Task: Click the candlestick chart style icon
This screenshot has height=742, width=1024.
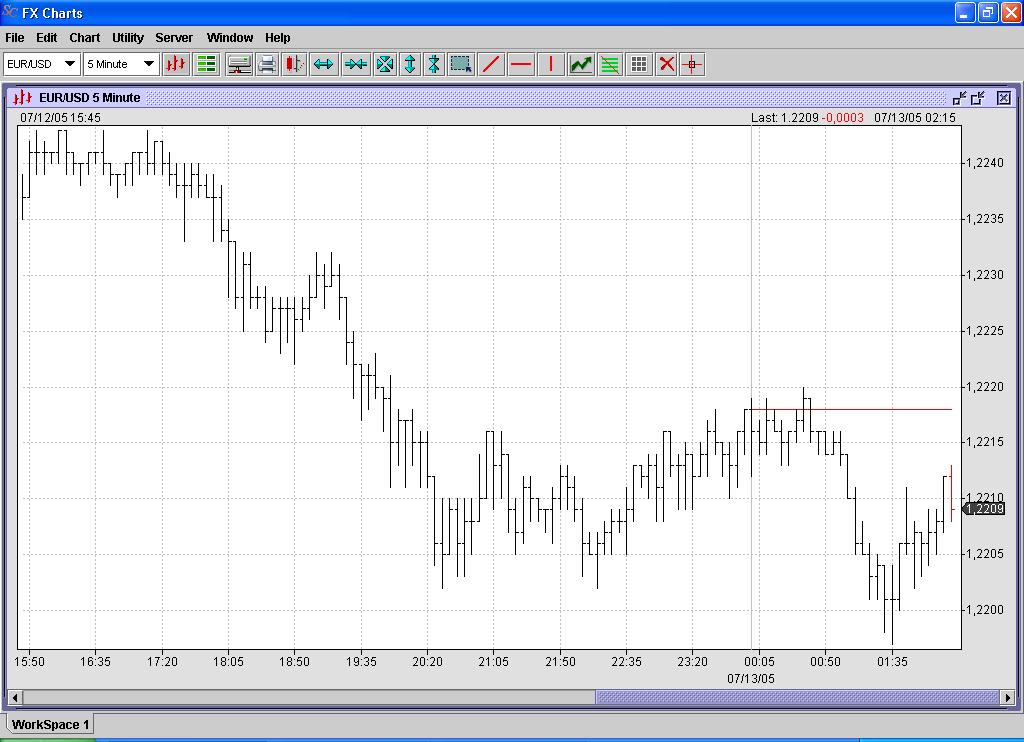Action: [x=295, y=64]
